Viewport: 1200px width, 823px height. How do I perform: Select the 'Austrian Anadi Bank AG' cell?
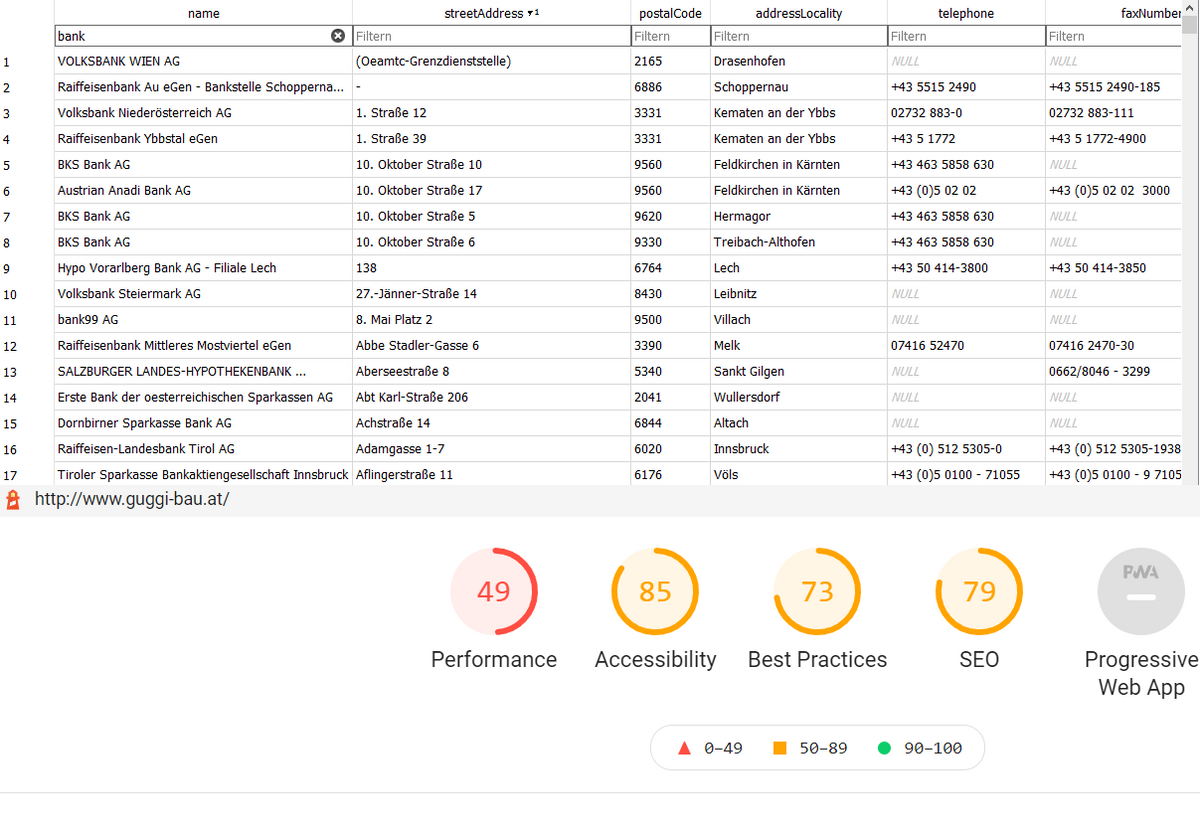203,190
